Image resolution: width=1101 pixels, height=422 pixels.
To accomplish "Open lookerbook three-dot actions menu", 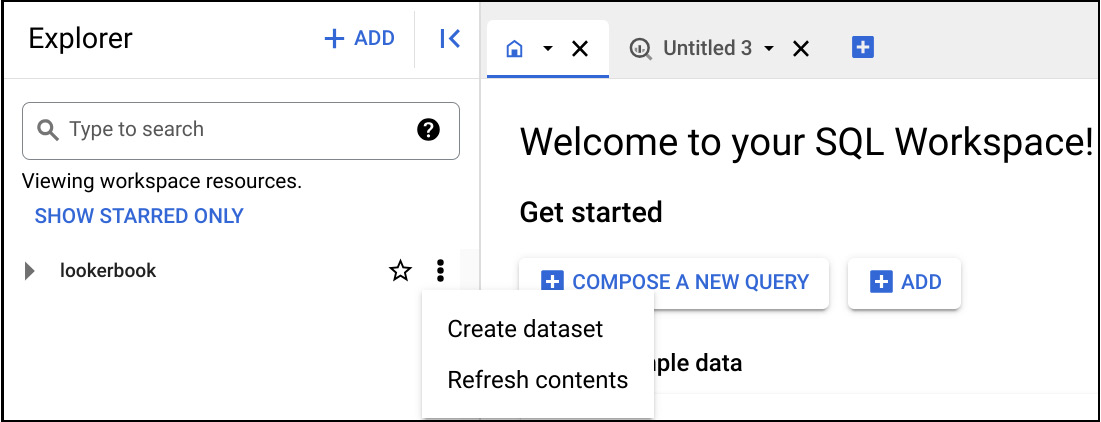I will [440, 270].
